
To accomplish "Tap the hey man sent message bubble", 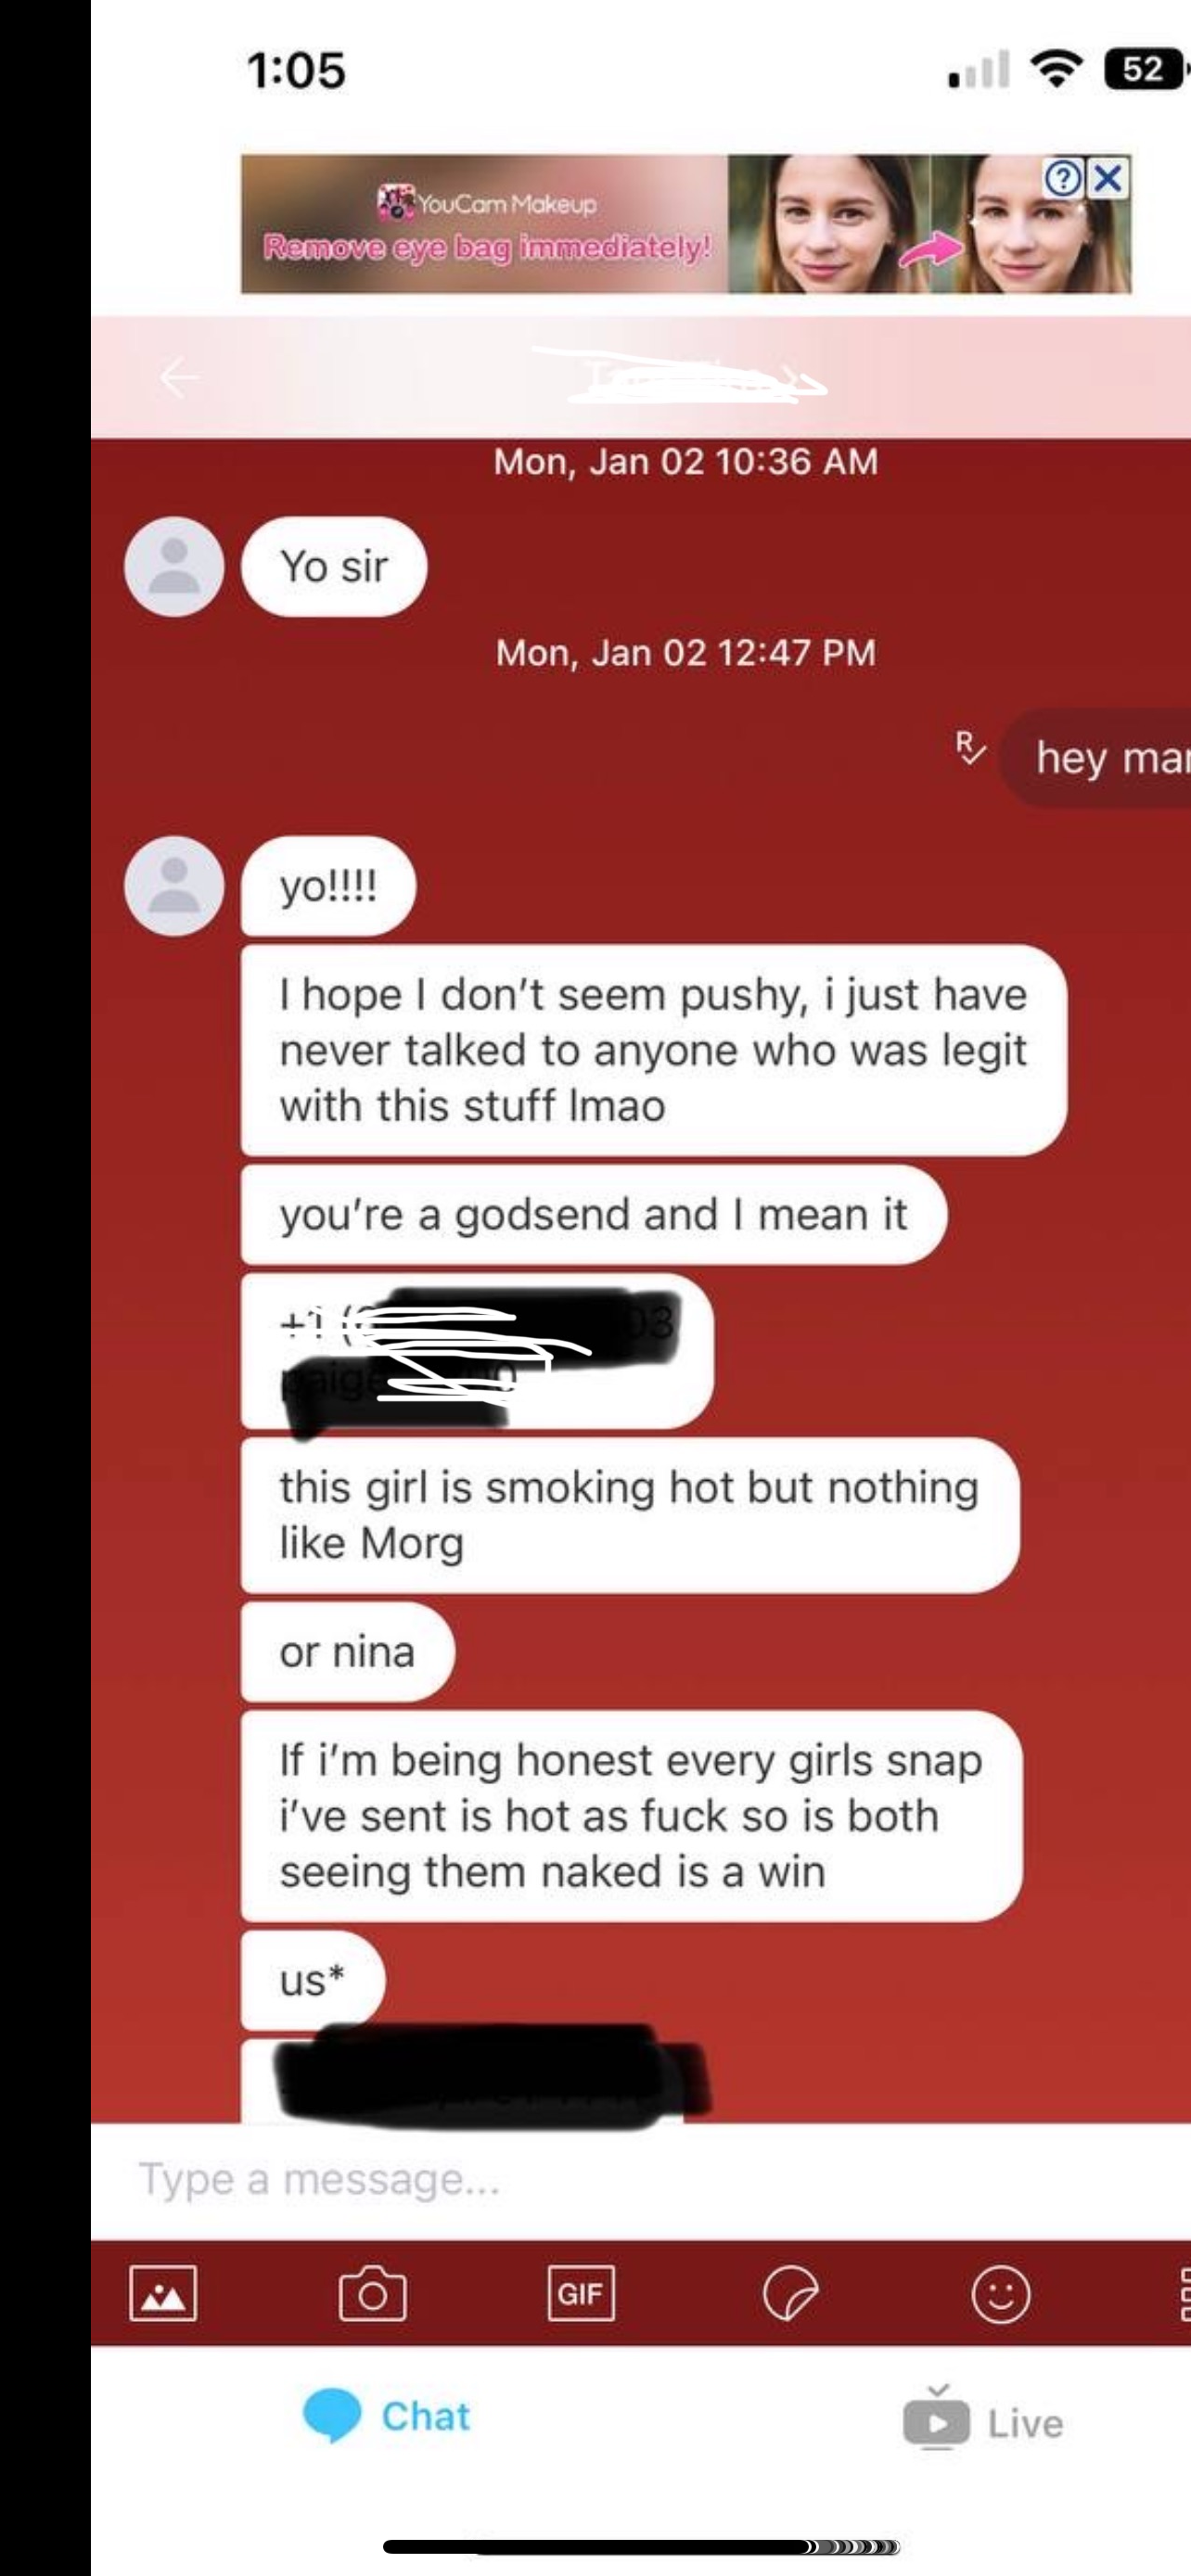I will 1096,757.
